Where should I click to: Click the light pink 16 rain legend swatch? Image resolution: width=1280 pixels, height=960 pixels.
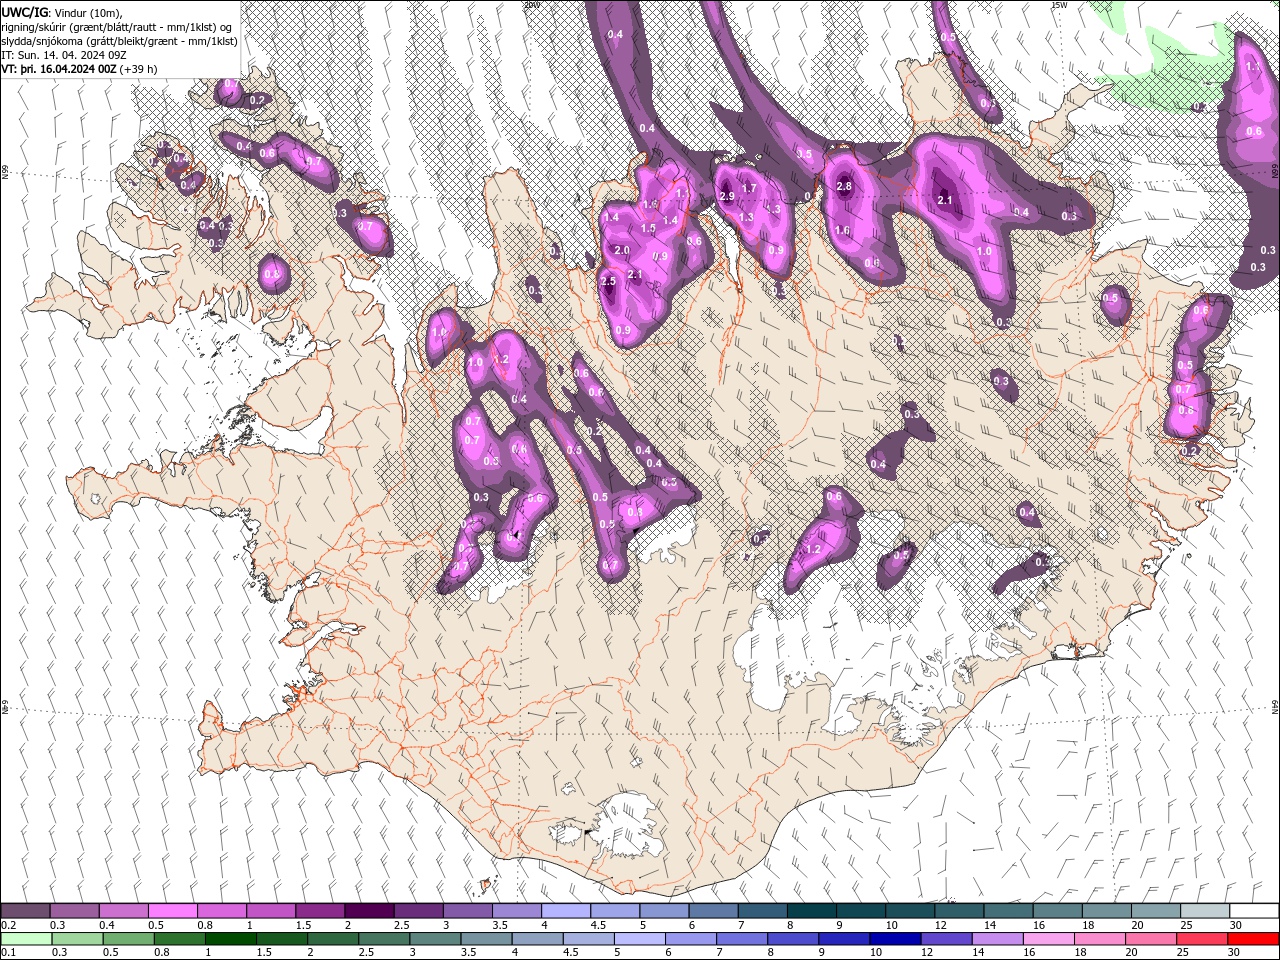[1049, 939]
